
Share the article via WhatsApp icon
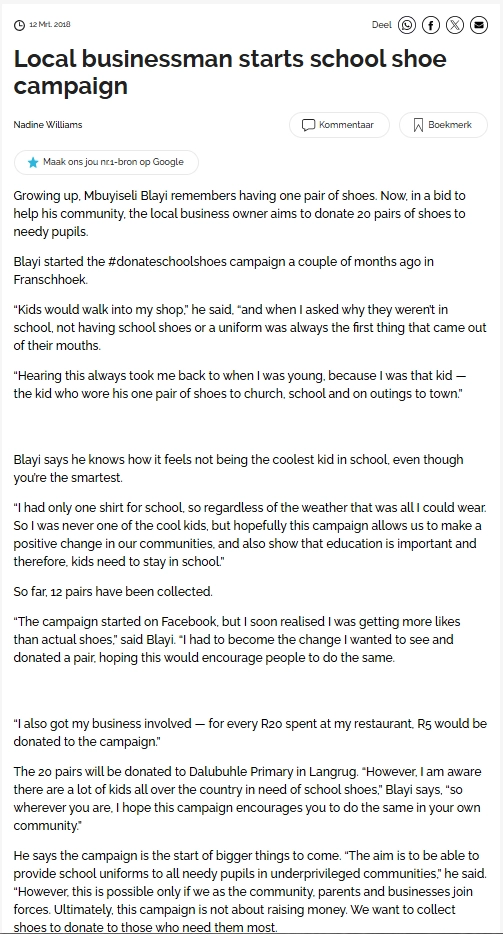click(407, 25)
